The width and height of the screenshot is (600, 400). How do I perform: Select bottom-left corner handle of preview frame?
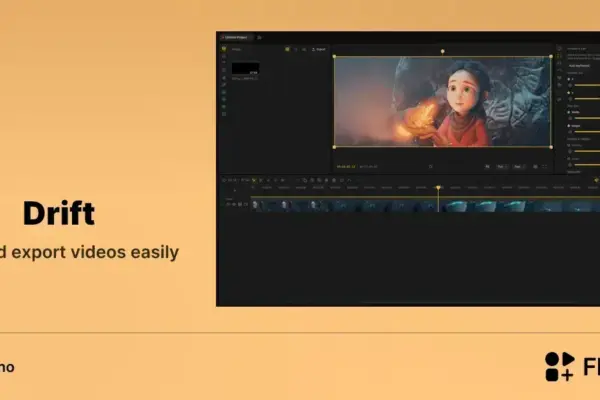[334, 147]
